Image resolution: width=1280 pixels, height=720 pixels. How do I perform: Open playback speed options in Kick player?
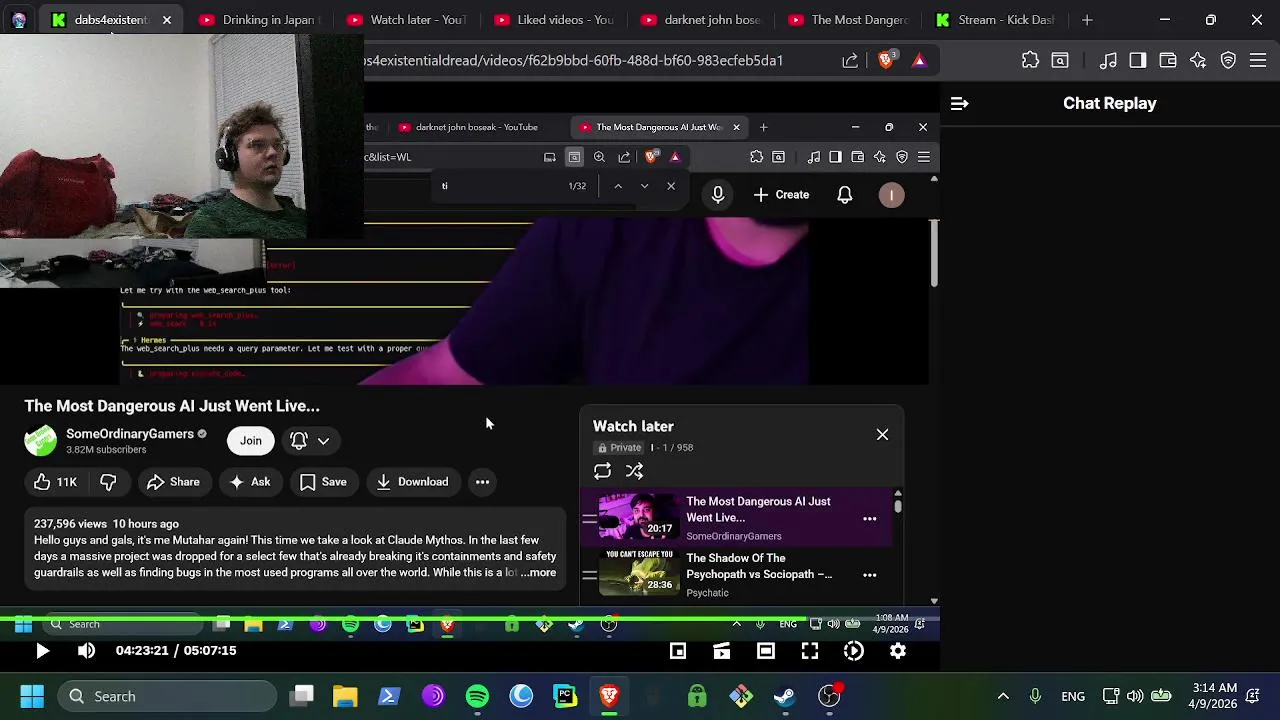(854, 651)
